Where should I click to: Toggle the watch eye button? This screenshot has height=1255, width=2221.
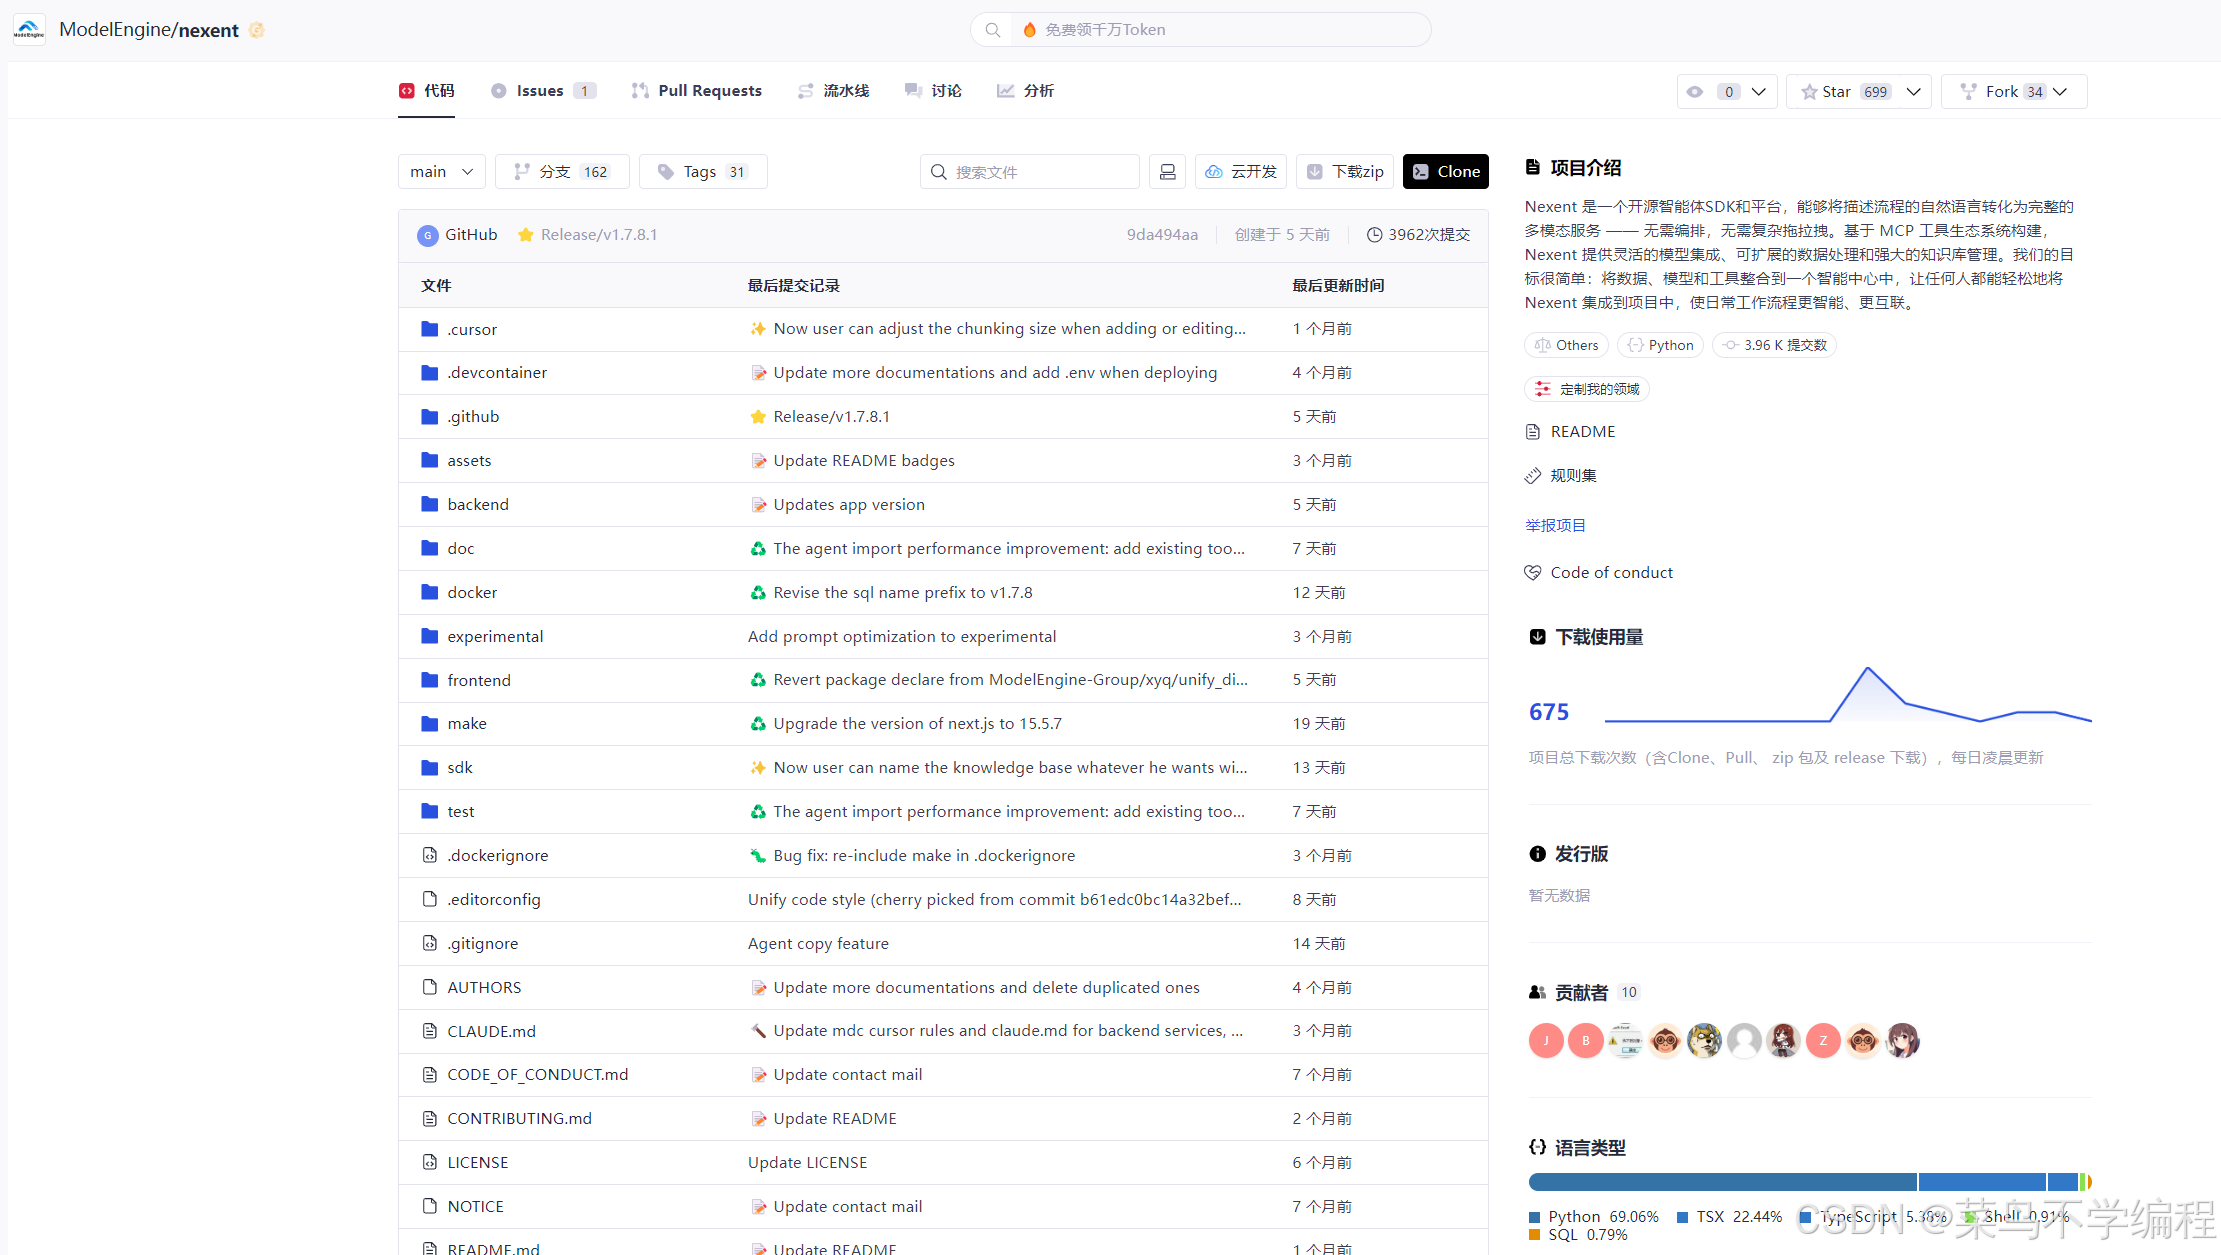point(1696,92)
